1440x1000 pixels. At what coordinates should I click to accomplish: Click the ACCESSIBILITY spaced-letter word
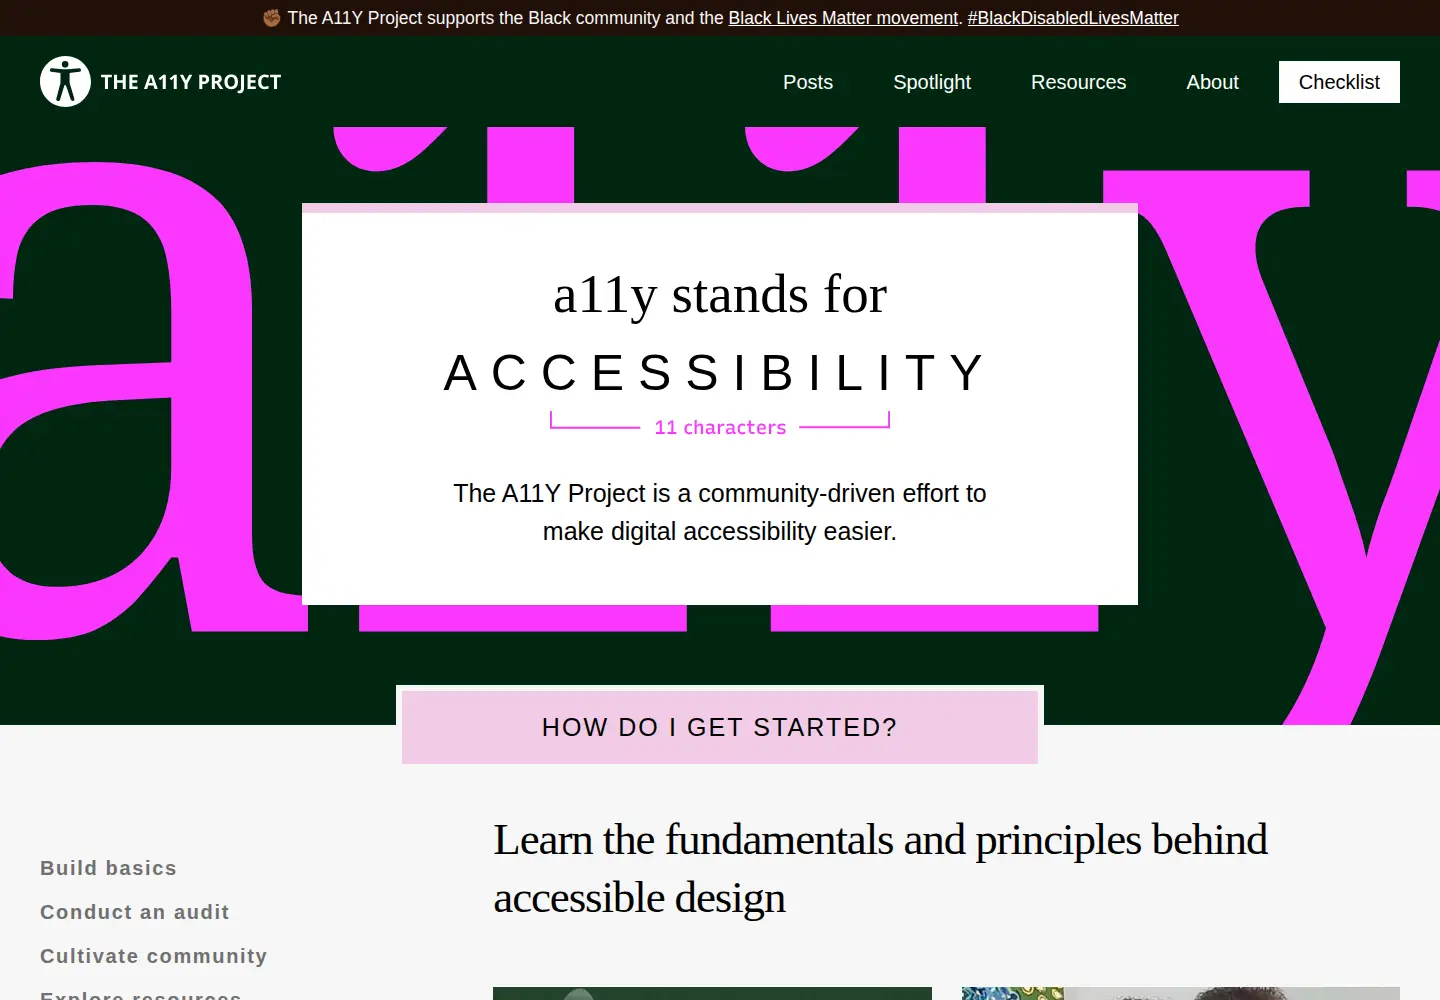(x=717, y=373)
